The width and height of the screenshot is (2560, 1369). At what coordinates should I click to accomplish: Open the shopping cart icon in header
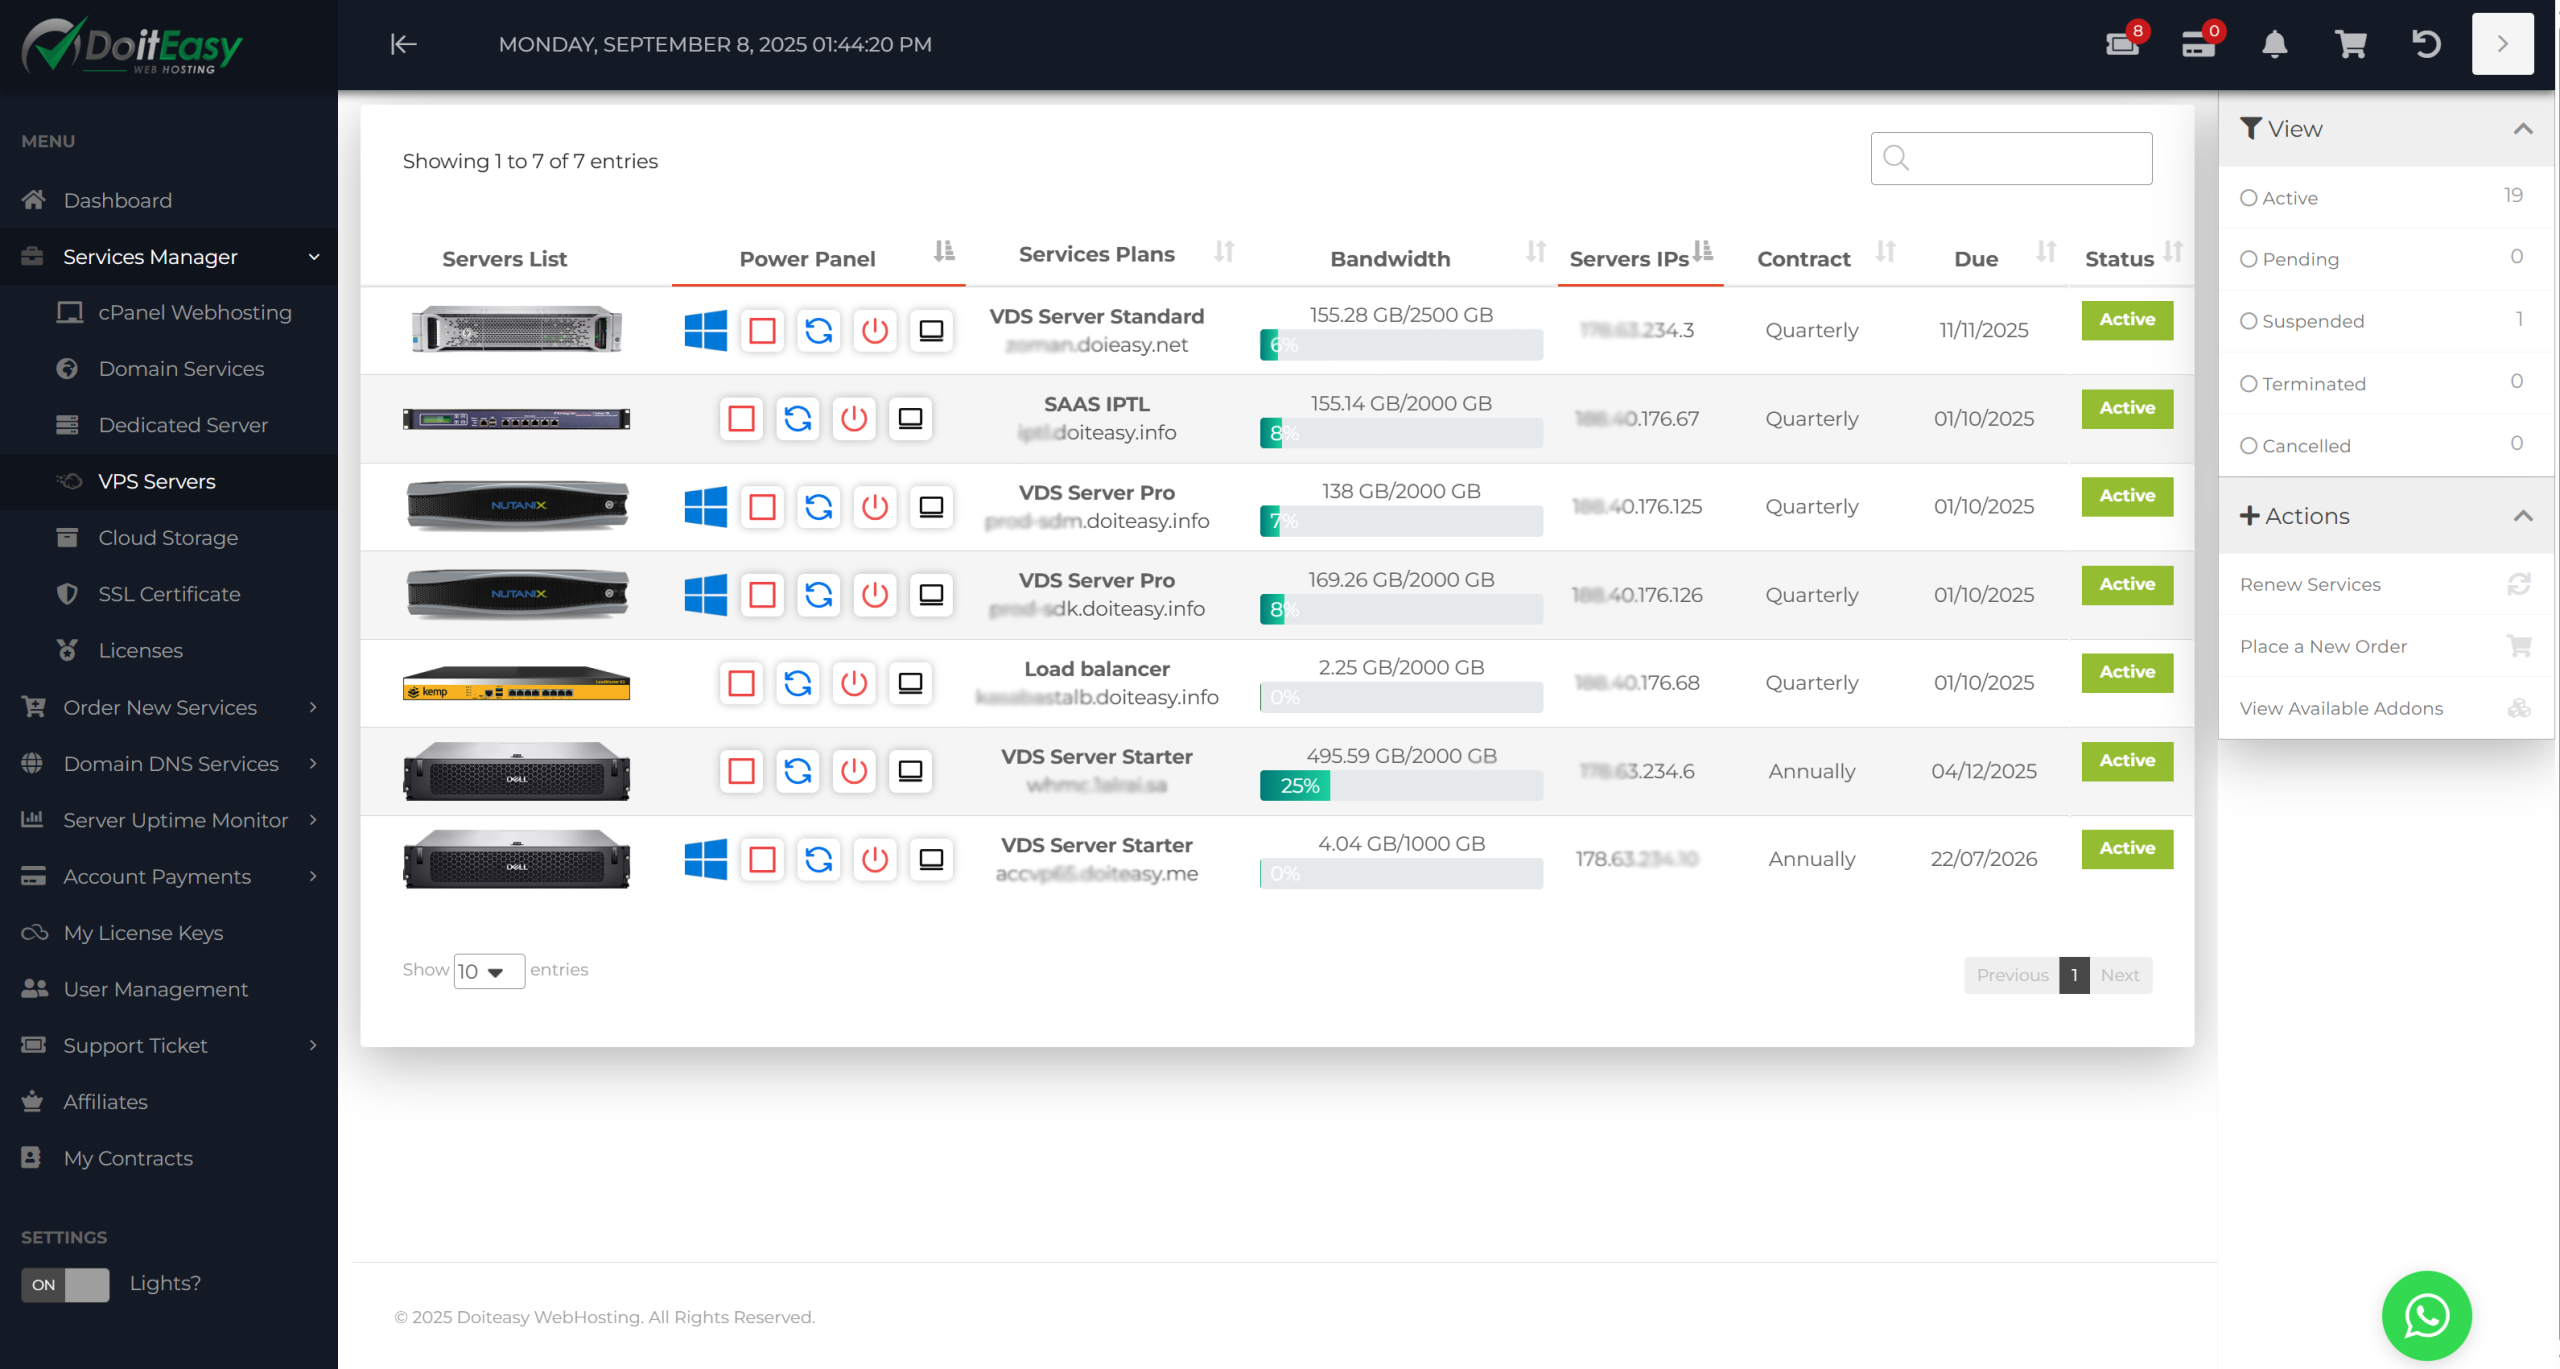[x=2350, y=44]
